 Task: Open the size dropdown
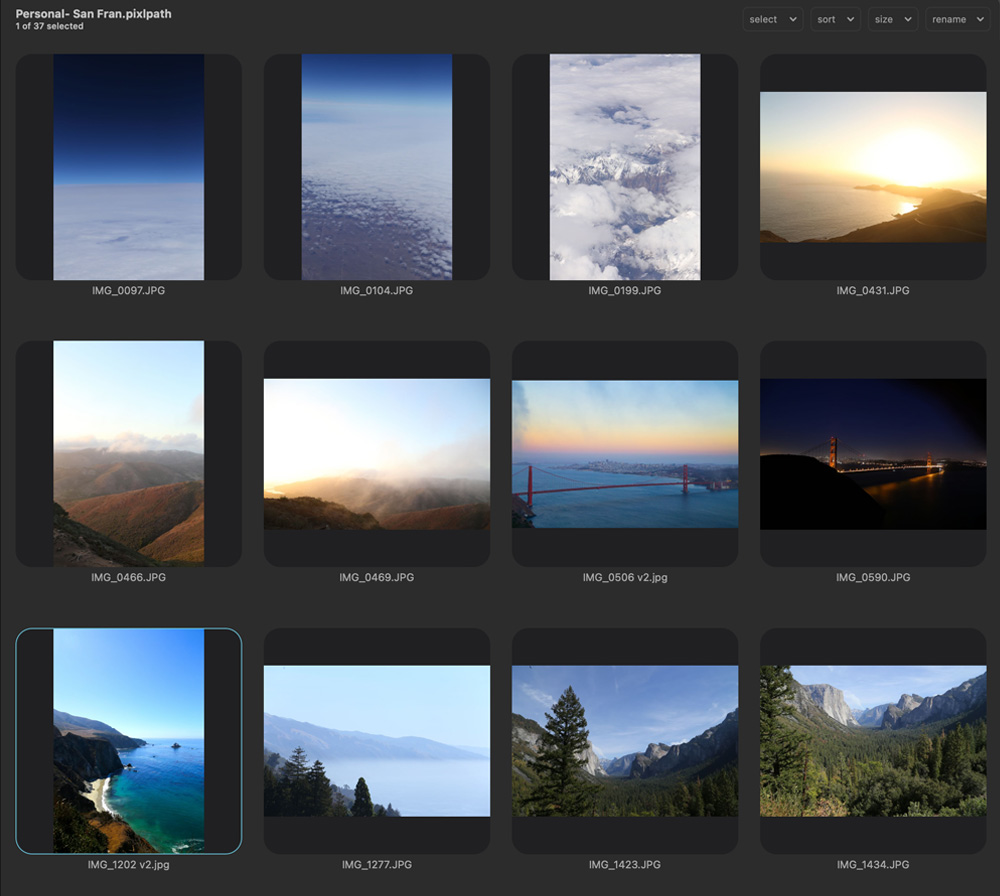coord(892,19)
